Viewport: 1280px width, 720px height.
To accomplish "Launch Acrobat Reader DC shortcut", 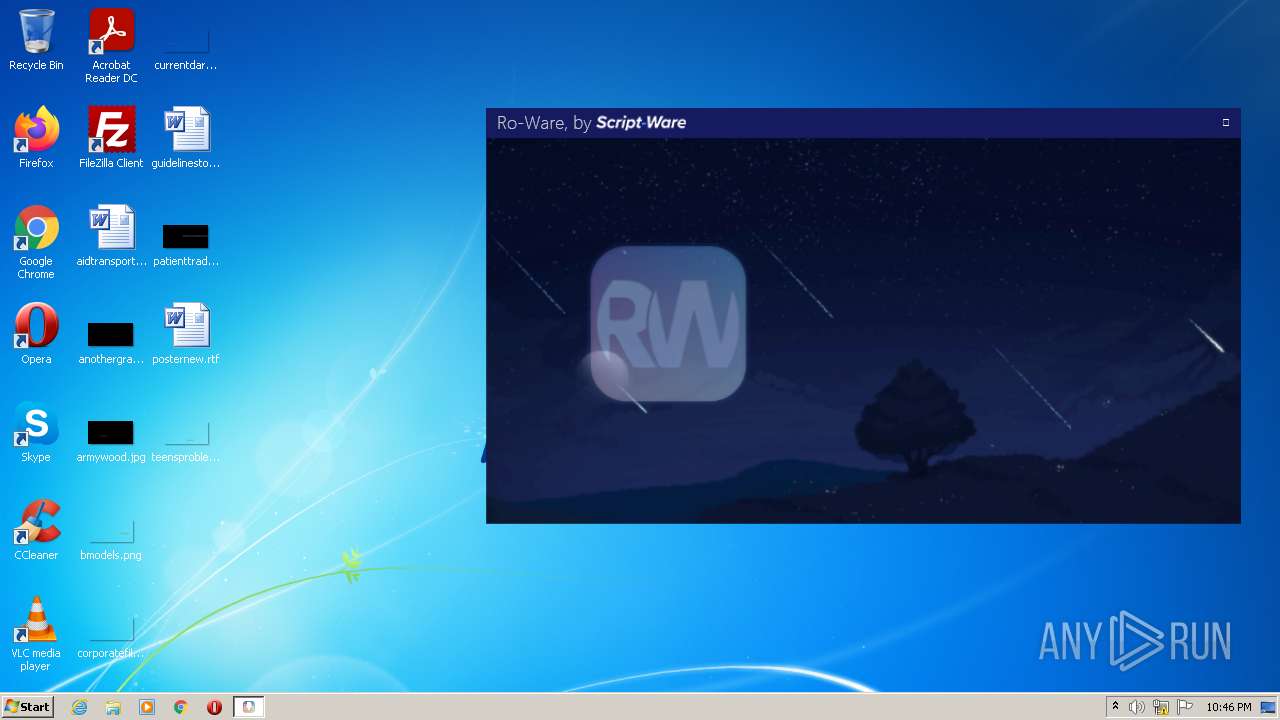I will (x=111, y=46).
